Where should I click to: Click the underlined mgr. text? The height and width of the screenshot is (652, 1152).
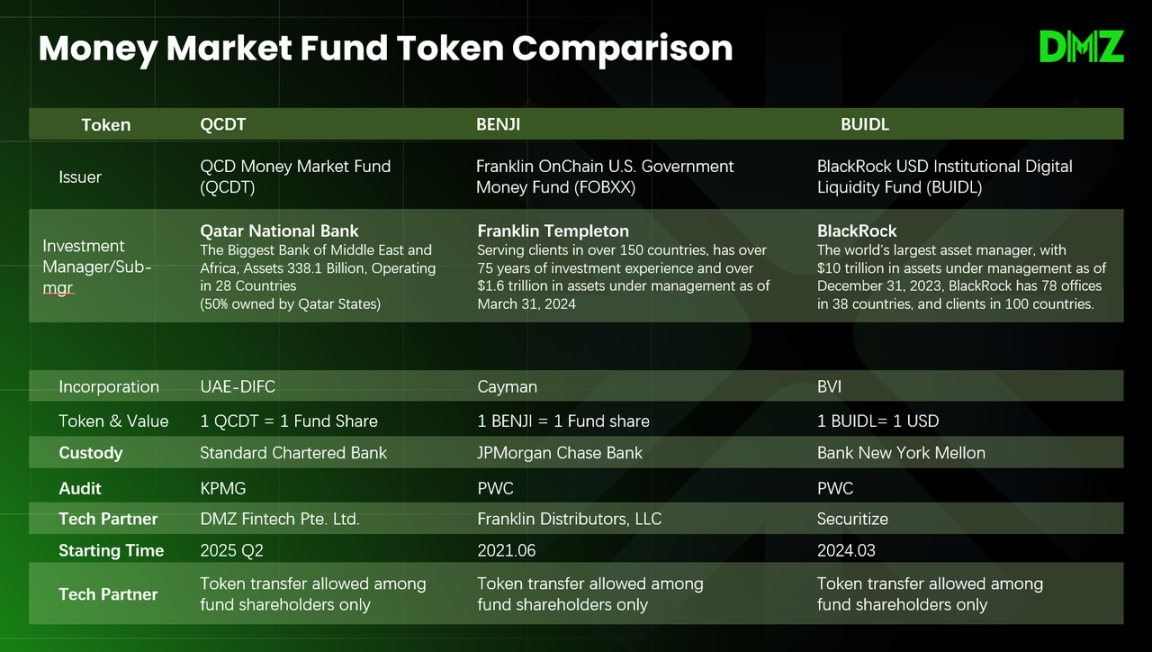58,288
